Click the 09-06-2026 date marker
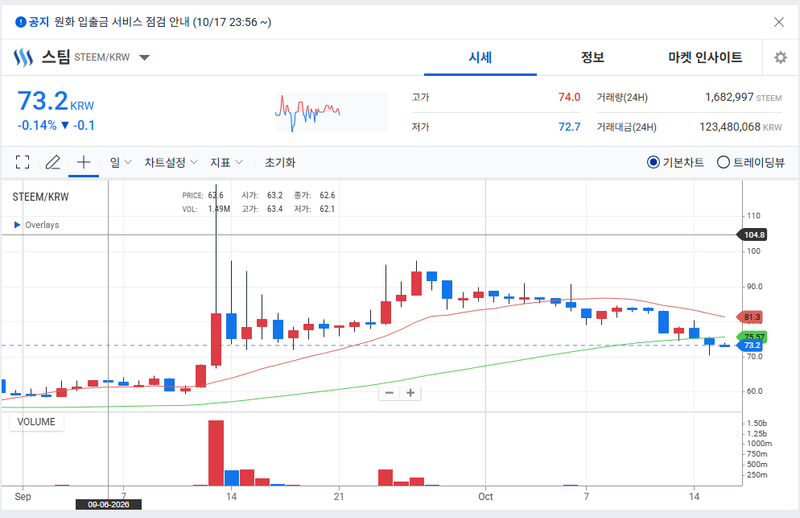The width and height of the screenshot is (800, 518). [x=109, y=504]
